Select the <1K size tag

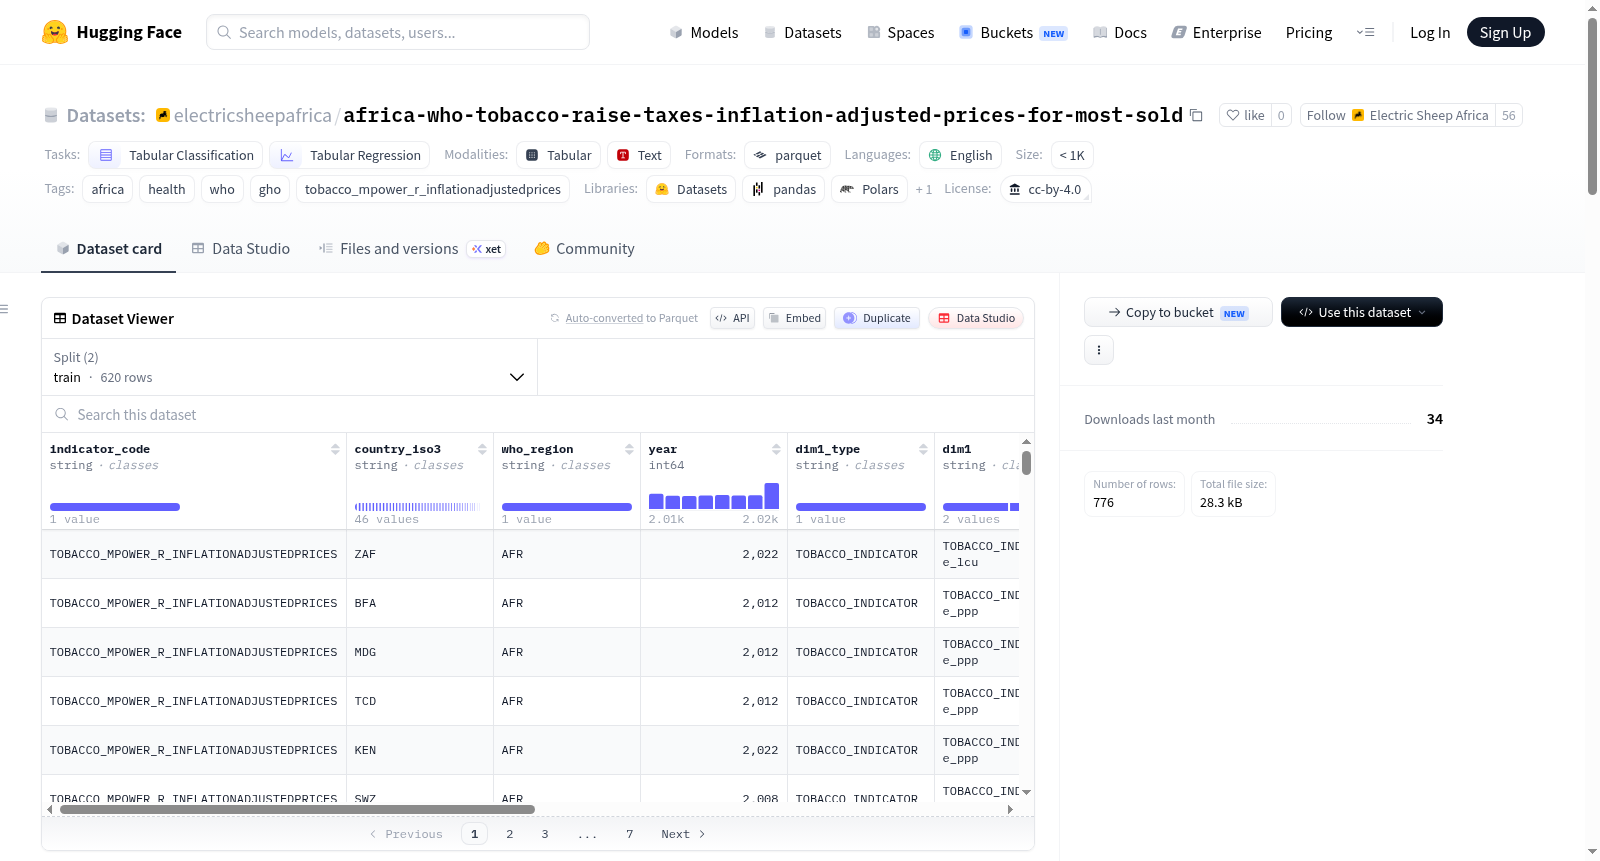[x=1072, y=155]
